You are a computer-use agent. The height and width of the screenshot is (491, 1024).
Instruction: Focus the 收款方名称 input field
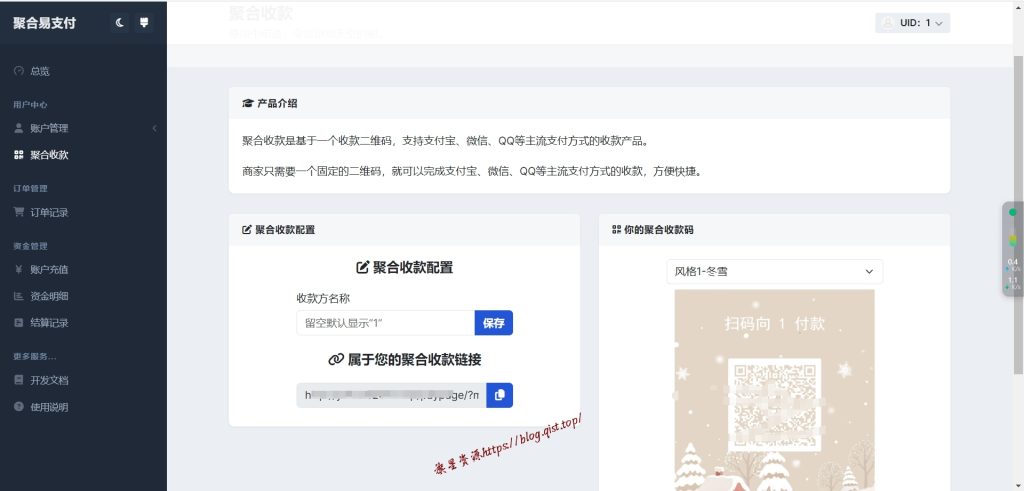(385, 323)
